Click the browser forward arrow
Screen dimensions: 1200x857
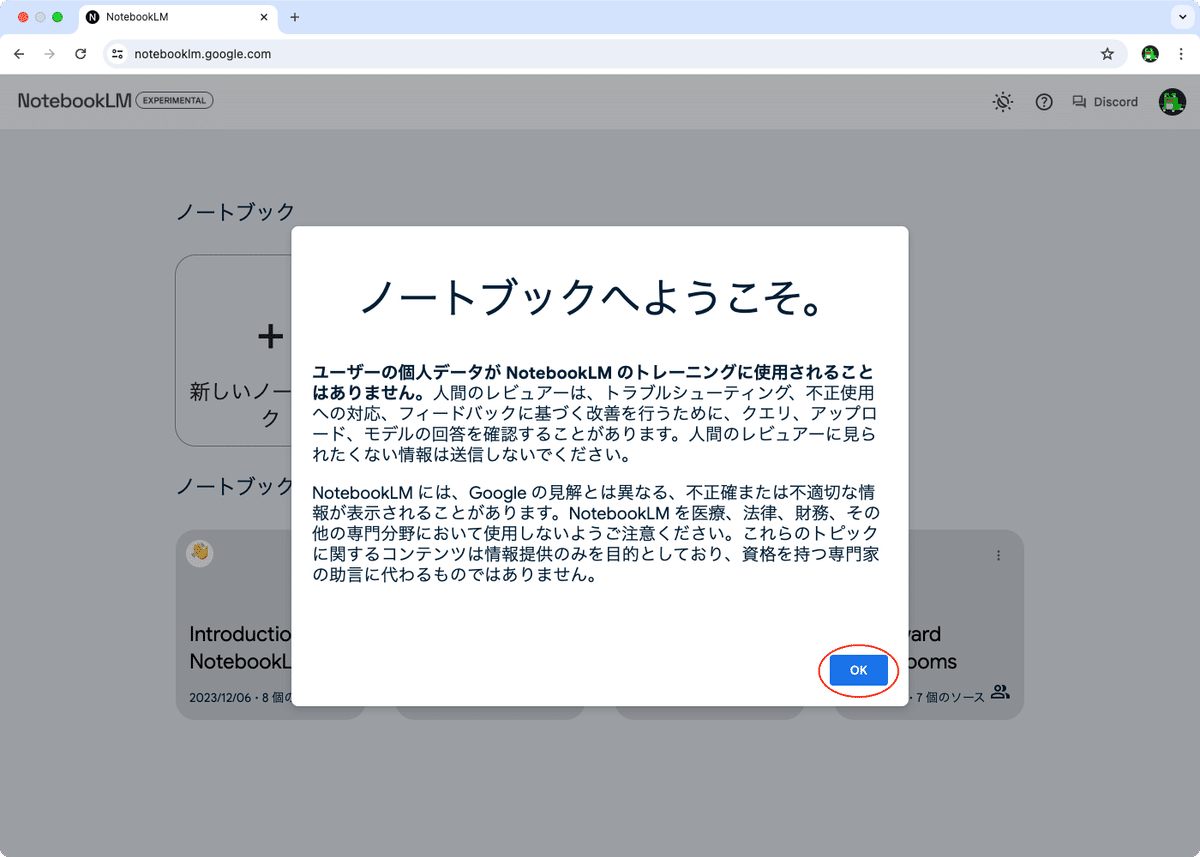pyautogui.click(x=49, y=54)
